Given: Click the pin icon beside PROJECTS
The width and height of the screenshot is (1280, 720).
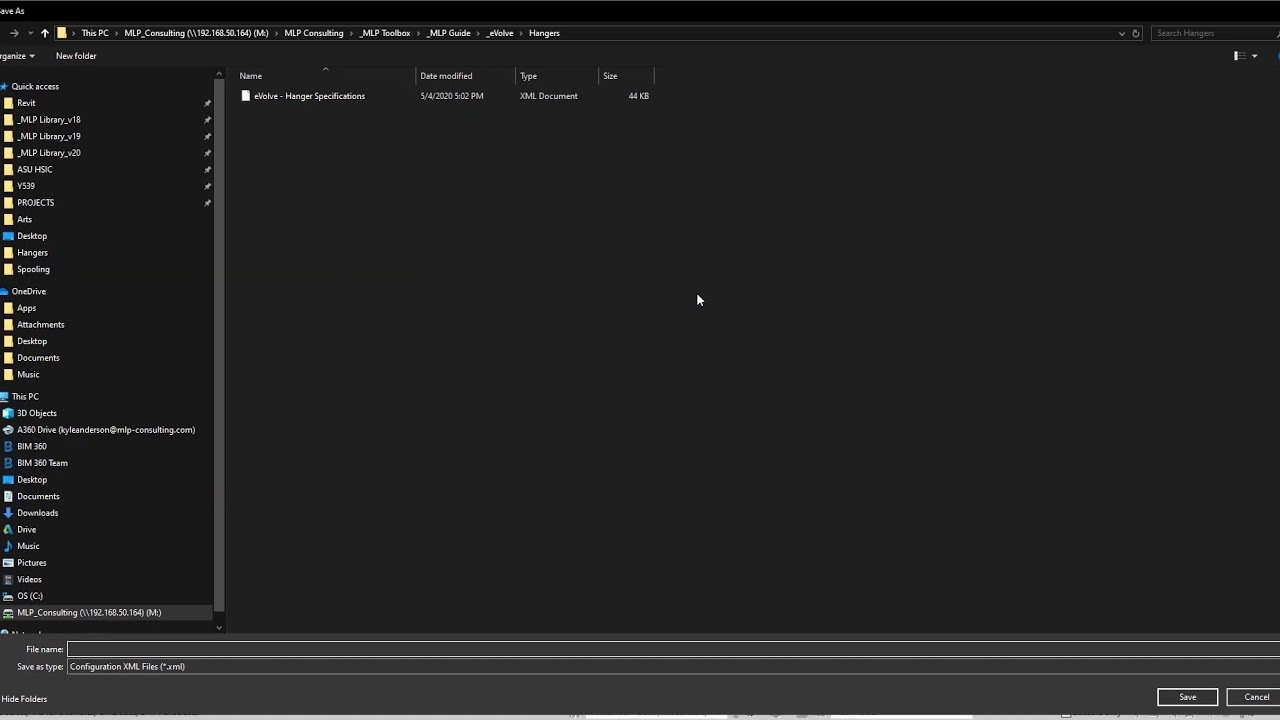Looking at the screenshot, I should (x=207, y=203).
